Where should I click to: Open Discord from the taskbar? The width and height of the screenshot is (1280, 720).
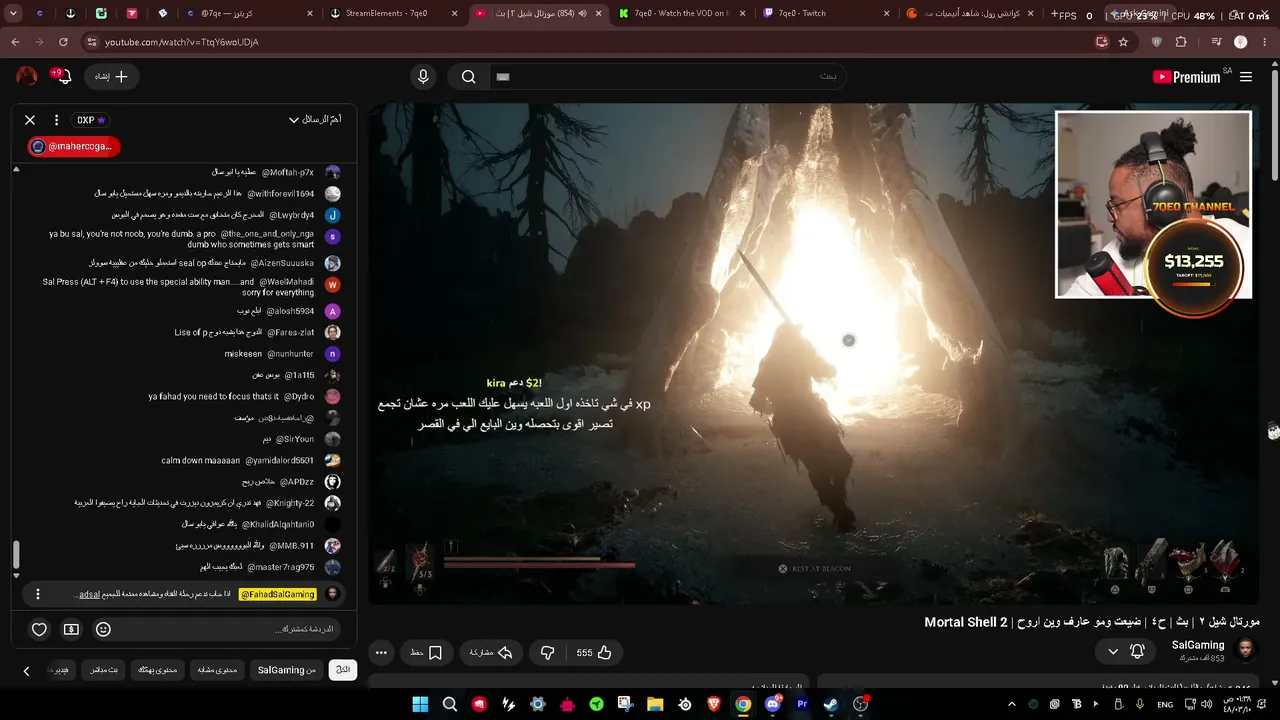click(x=772, y=704)
